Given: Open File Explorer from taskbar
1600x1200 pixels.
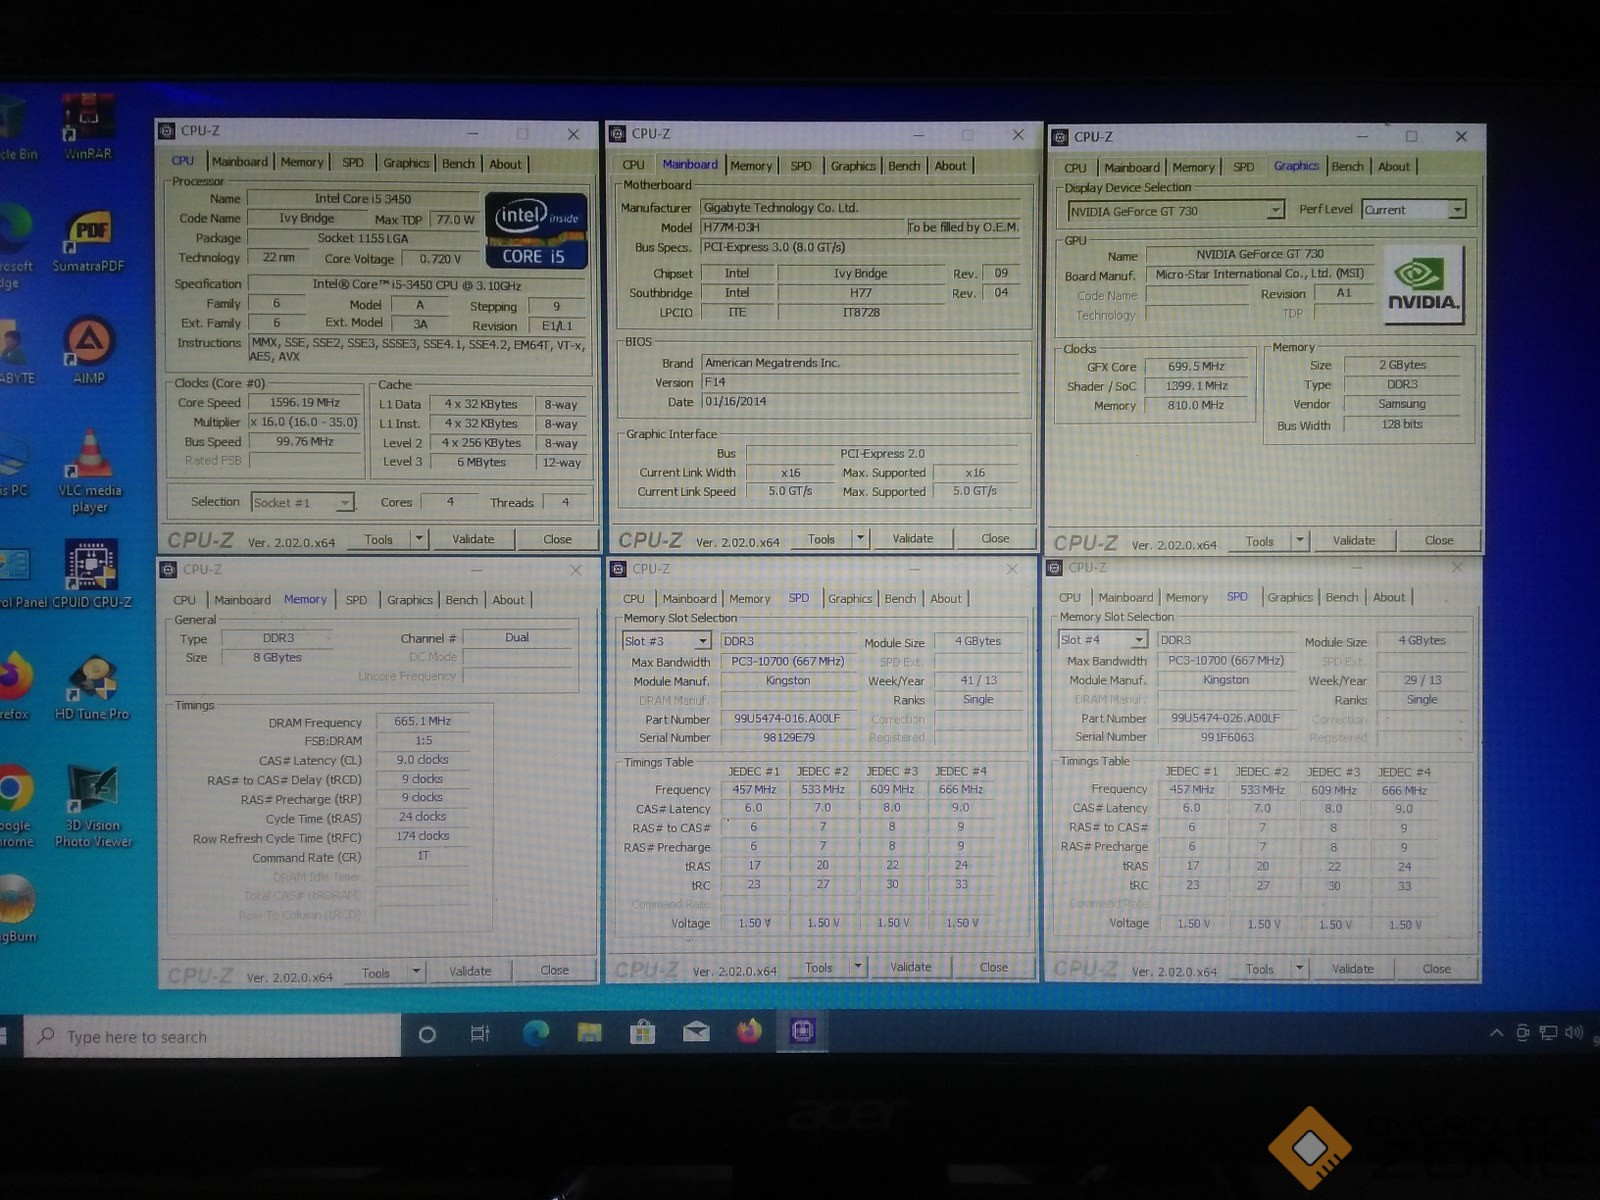Looking at the screenshot, I should pyautogui.click(x=589, y=1033).
